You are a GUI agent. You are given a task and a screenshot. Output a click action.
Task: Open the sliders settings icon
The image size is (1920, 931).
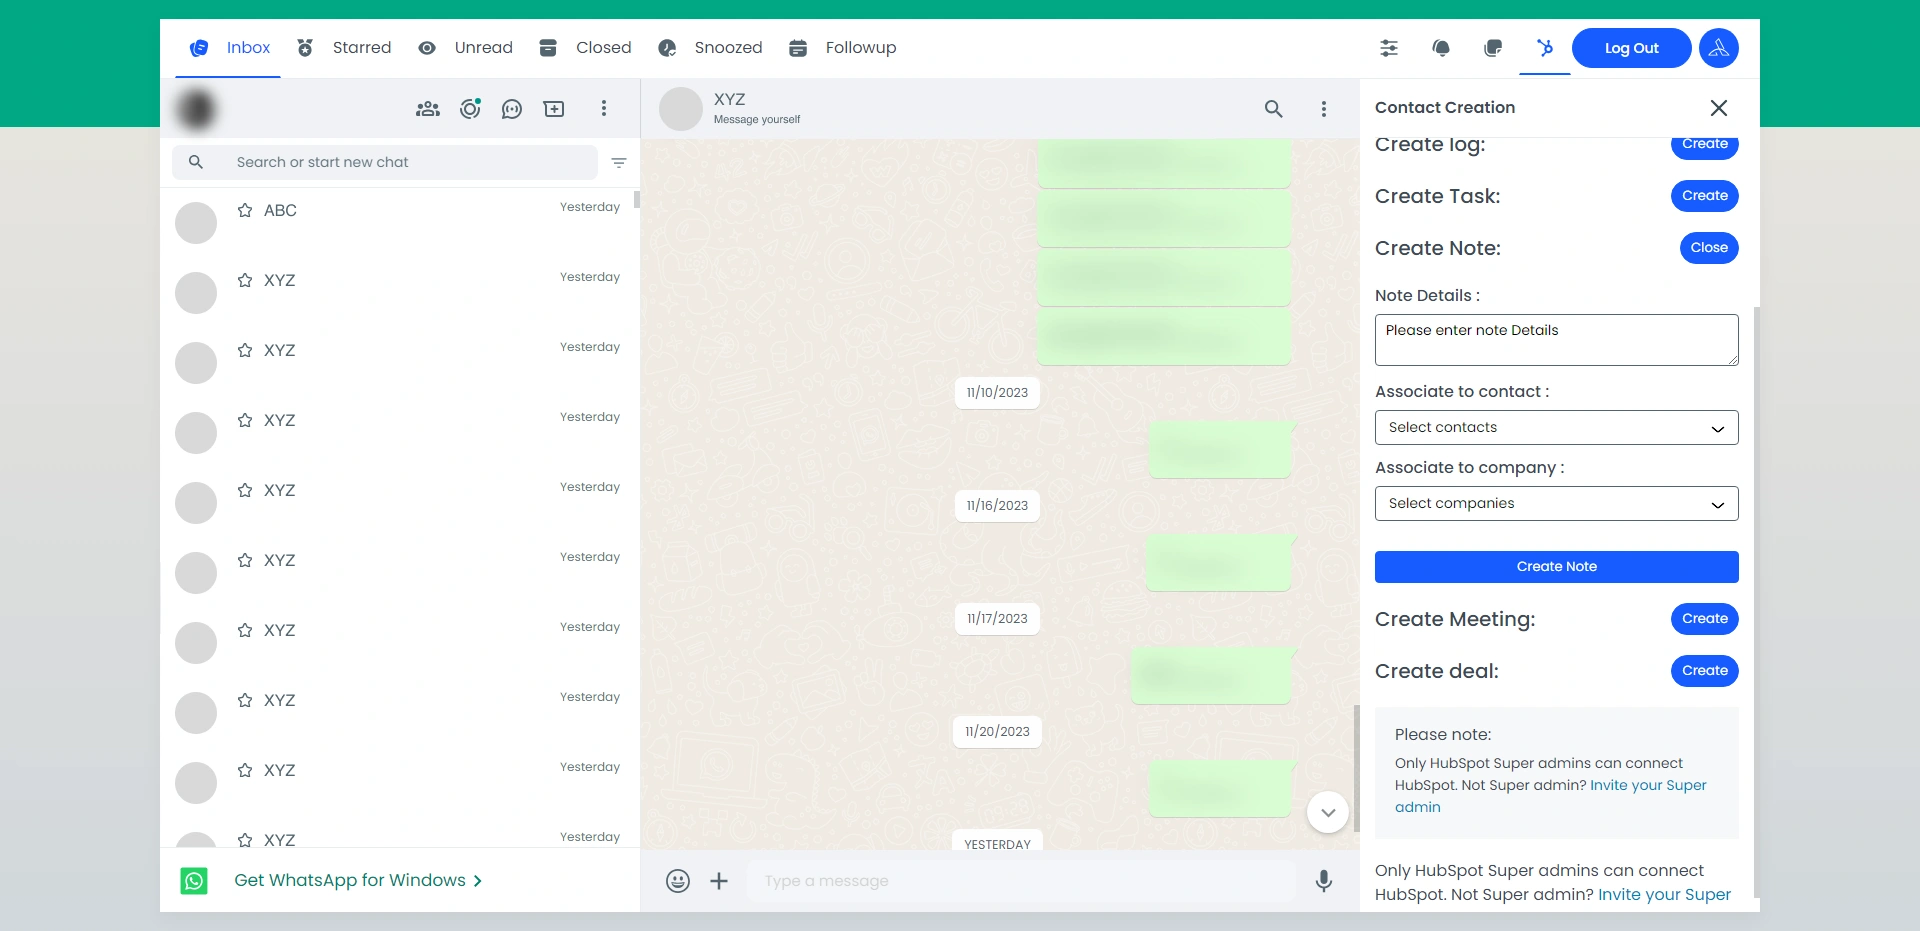(1389, 48)
